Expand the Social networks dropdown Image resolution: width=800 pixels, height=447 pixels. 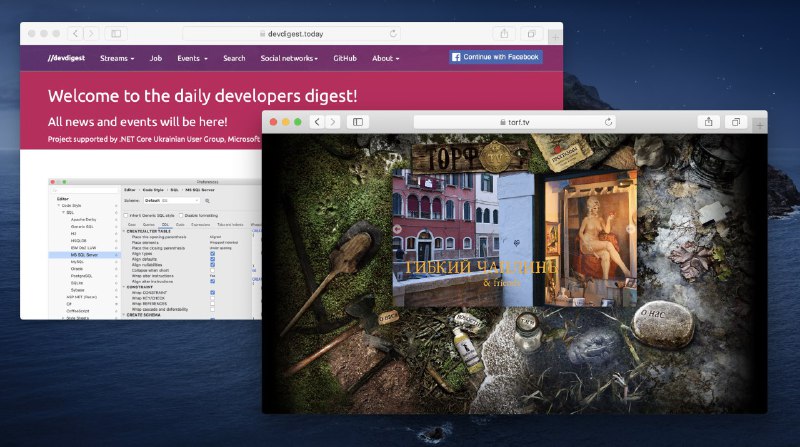point(289,58)
